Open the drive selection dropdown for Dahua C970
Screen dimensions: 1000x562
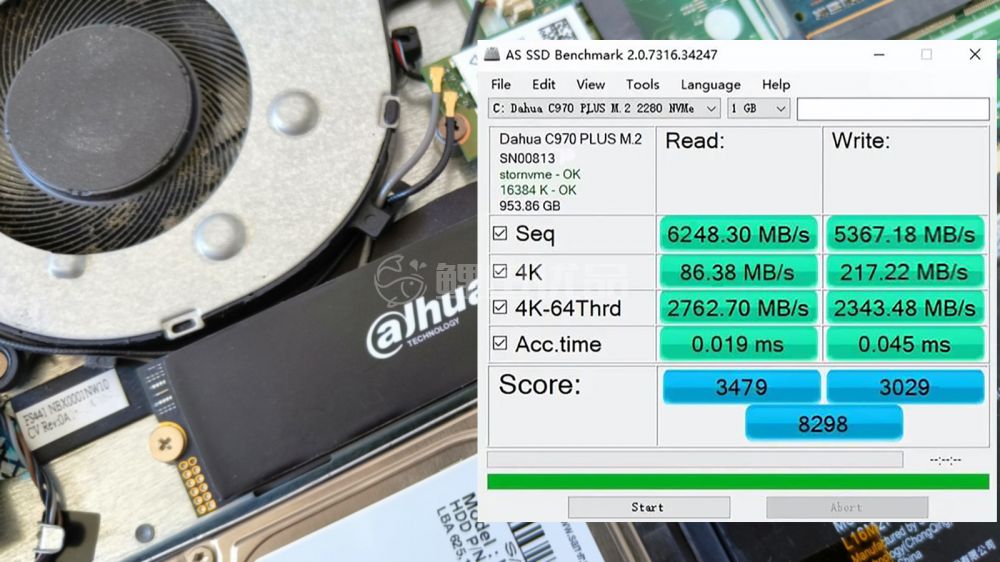(x=605, y=108)
